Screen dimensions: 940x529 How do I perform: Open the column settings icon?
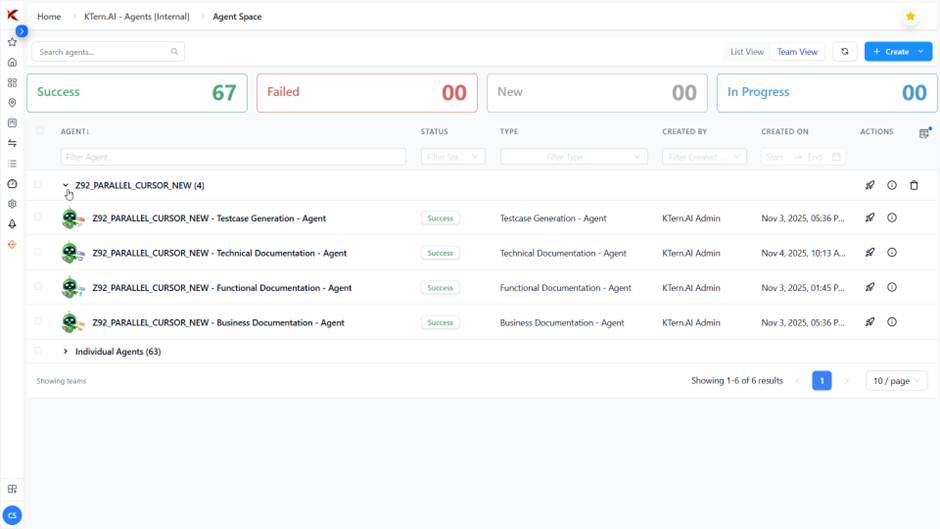(x=924, y=132)
